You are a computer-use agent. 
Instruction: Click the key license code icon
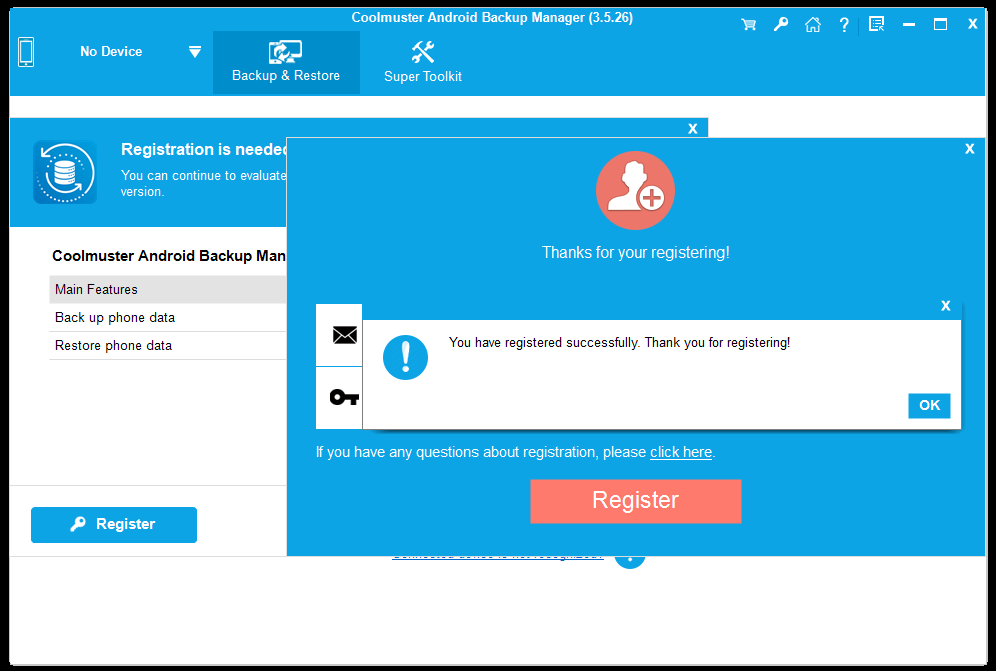[x=344, y=397]
